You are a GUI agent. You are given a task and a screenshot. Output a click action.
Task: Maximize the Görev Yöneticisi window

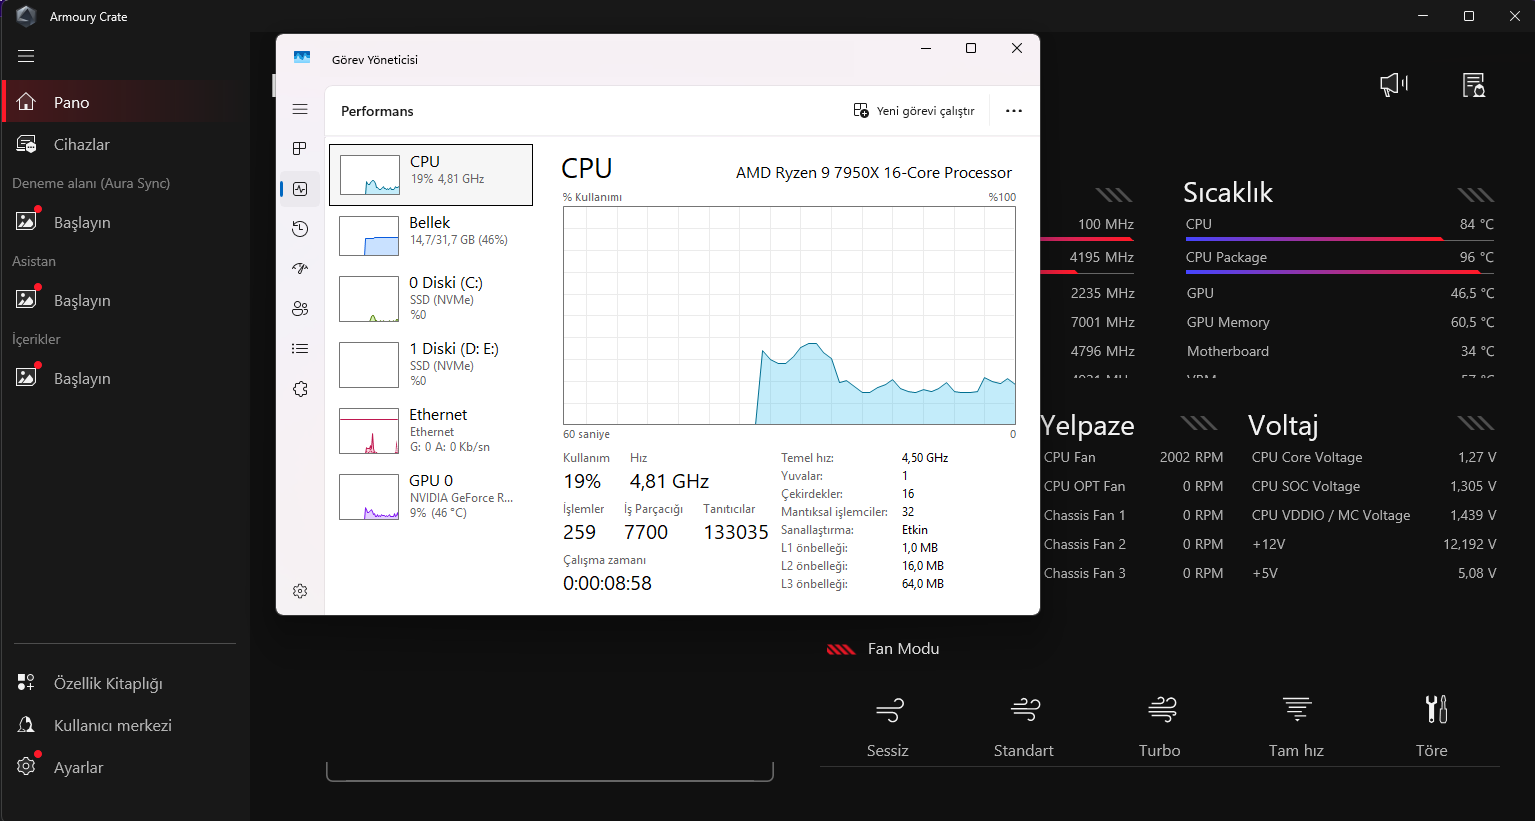(x=970, y=48)
